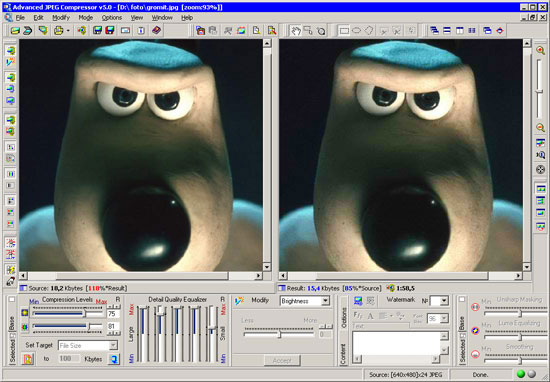Click the rotate image icon in toolbar
This screenshot has height=382, width=550.
(x=241, y=31)
